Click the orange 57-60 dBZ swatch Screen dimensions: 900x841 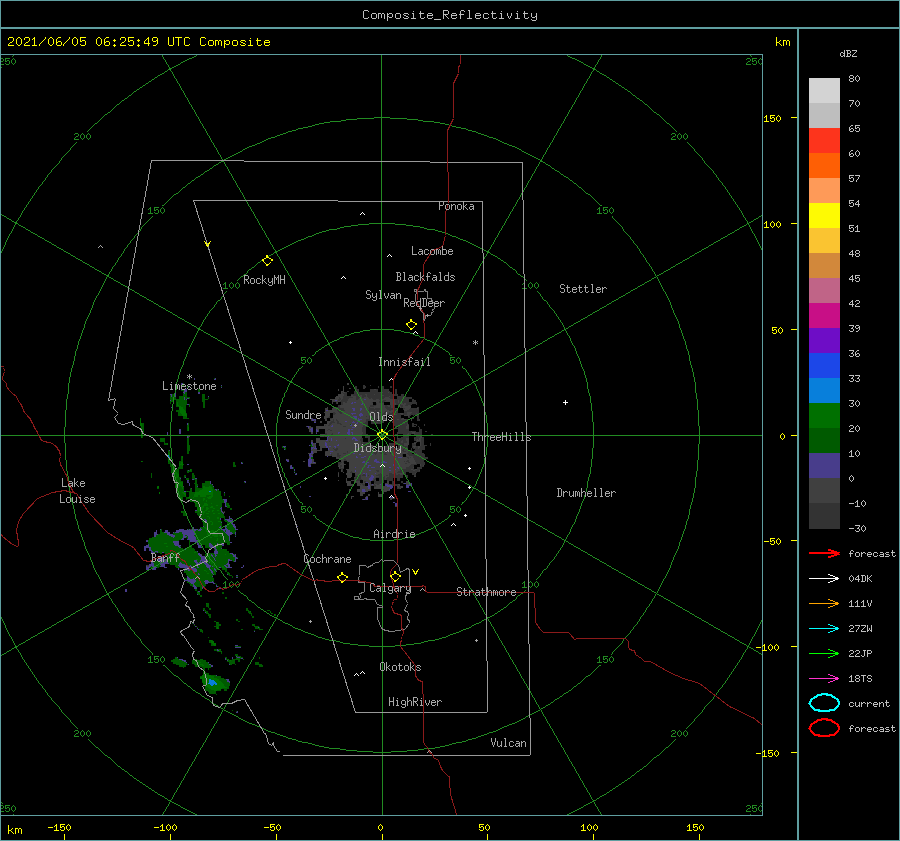point(824,165)
